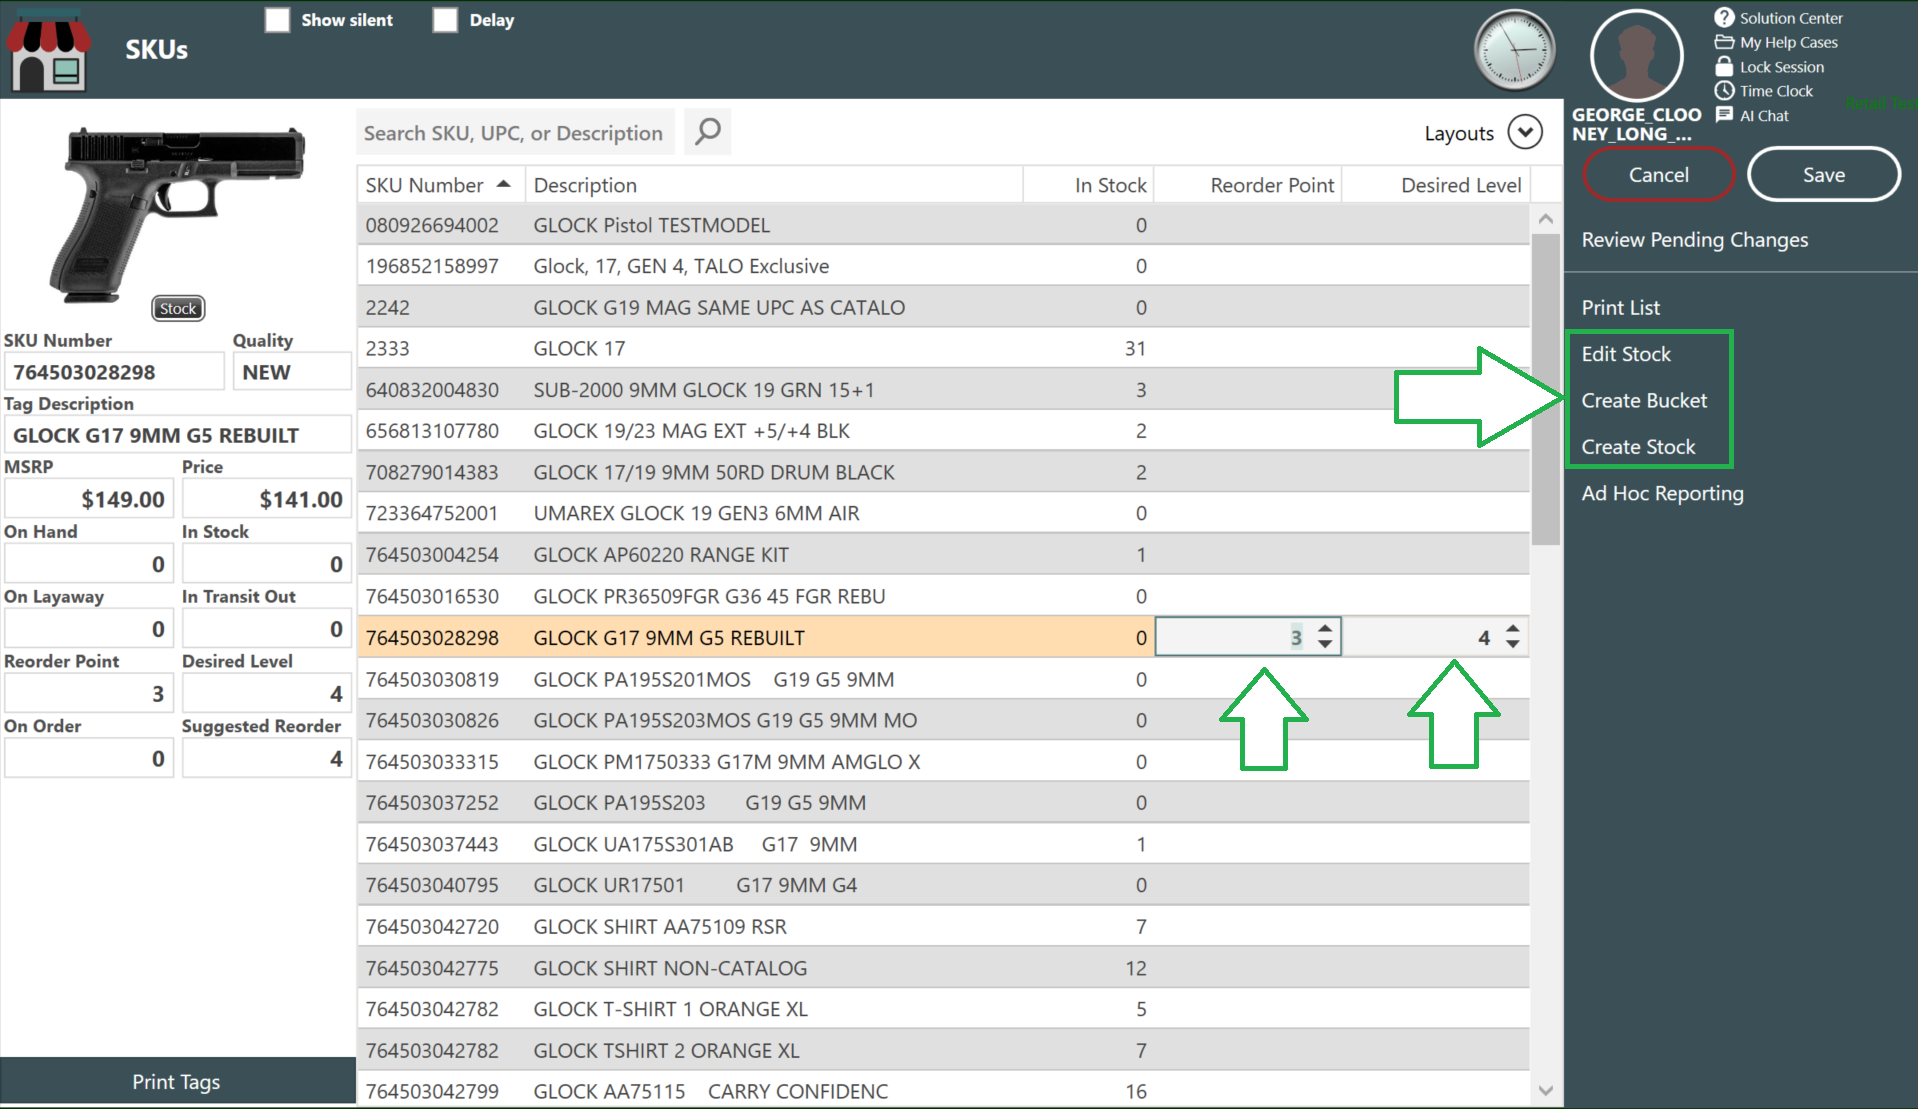Click scrollbar down arrow in SKU grid
Screen dimensions: 1918x1109
1546,1091
